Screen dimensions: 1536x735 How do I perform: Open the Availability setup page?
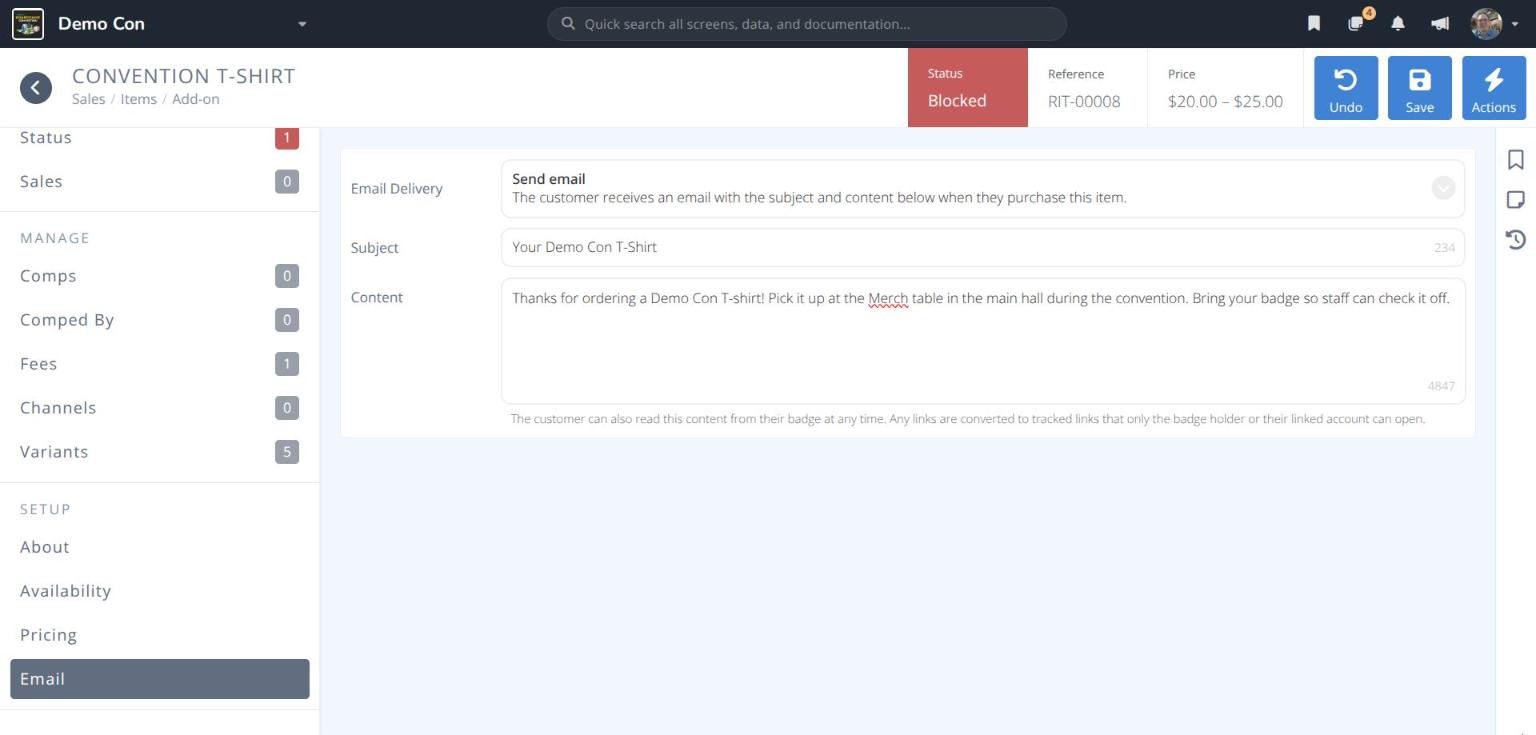point(160,591)
